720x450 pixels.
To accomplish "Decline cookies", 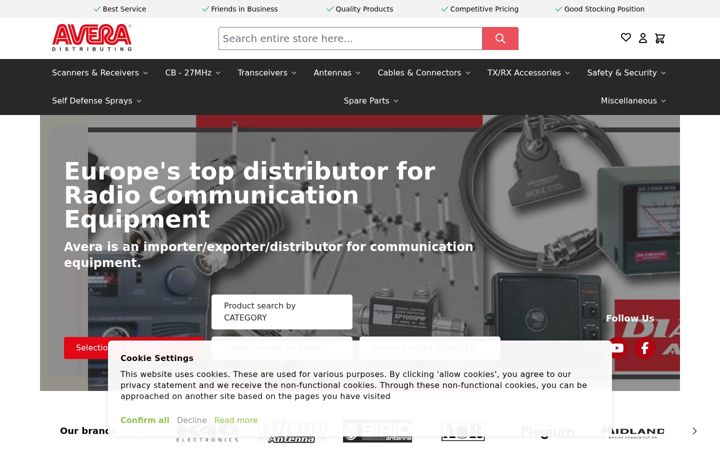I will click(x=191, y=420).
